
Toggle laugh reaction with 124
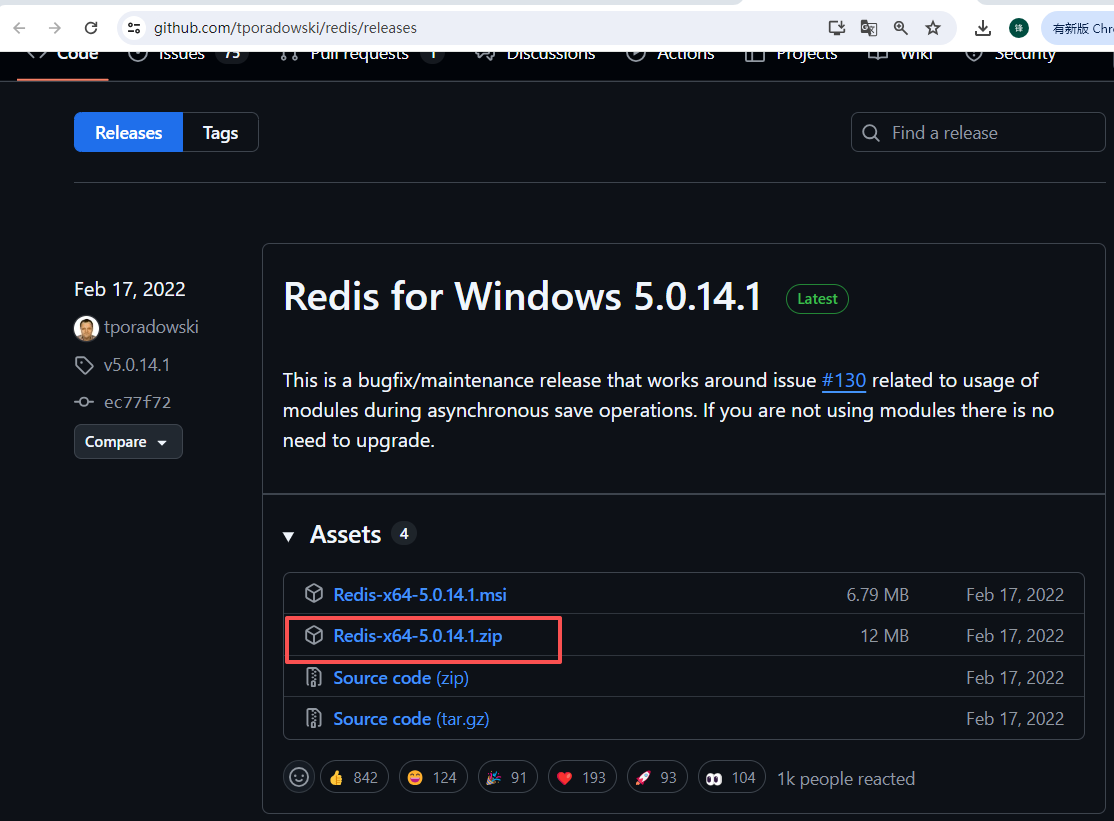[x=433, y=778]
